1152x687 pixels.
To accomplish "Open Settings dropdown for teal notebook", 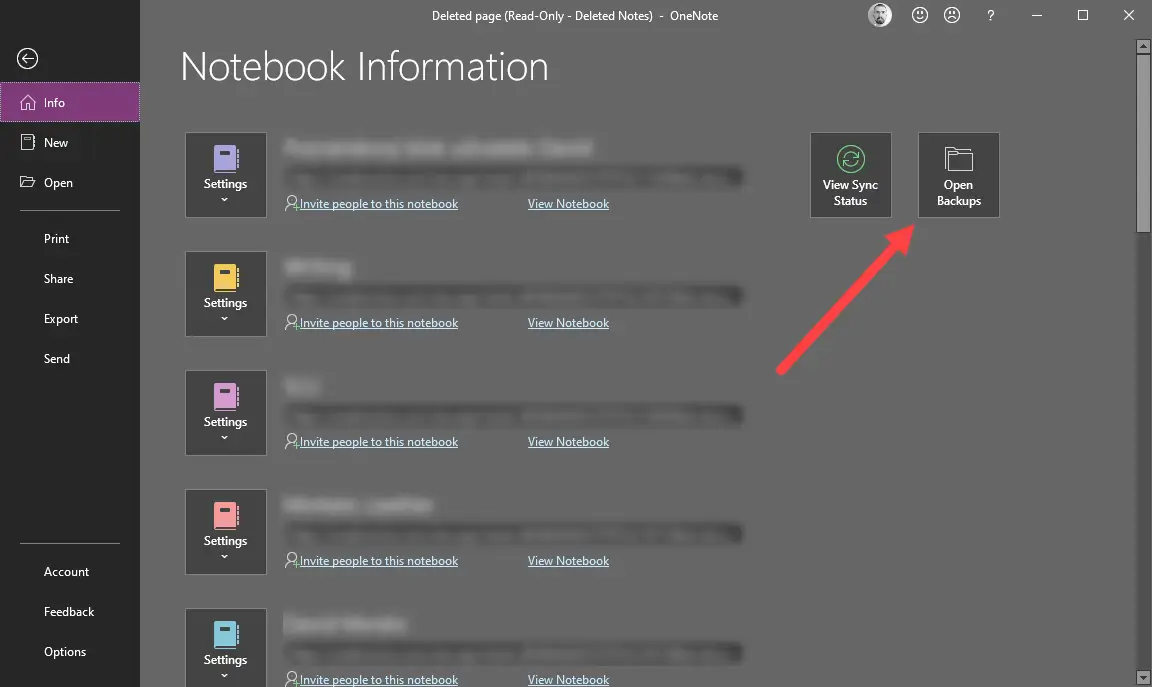I will pos(226,648).
